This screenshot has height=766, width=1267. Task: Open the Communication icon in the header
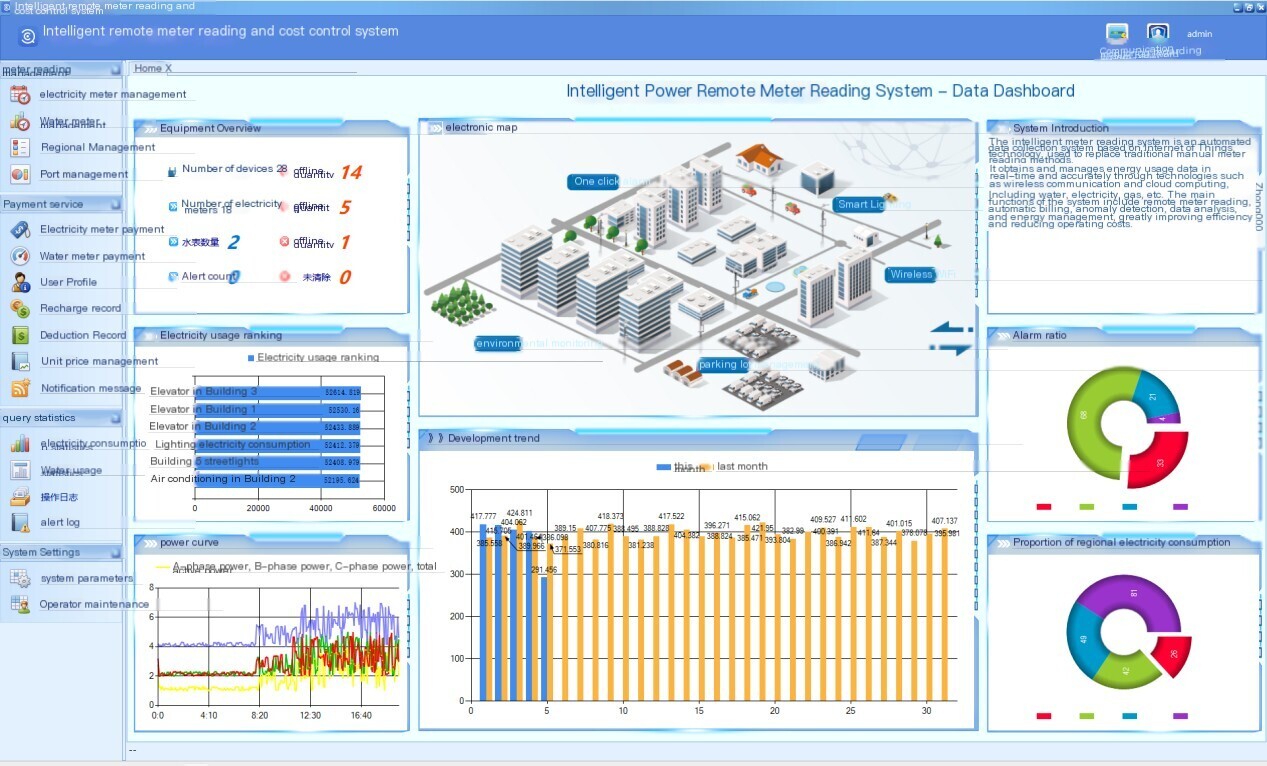[1117, 33]
